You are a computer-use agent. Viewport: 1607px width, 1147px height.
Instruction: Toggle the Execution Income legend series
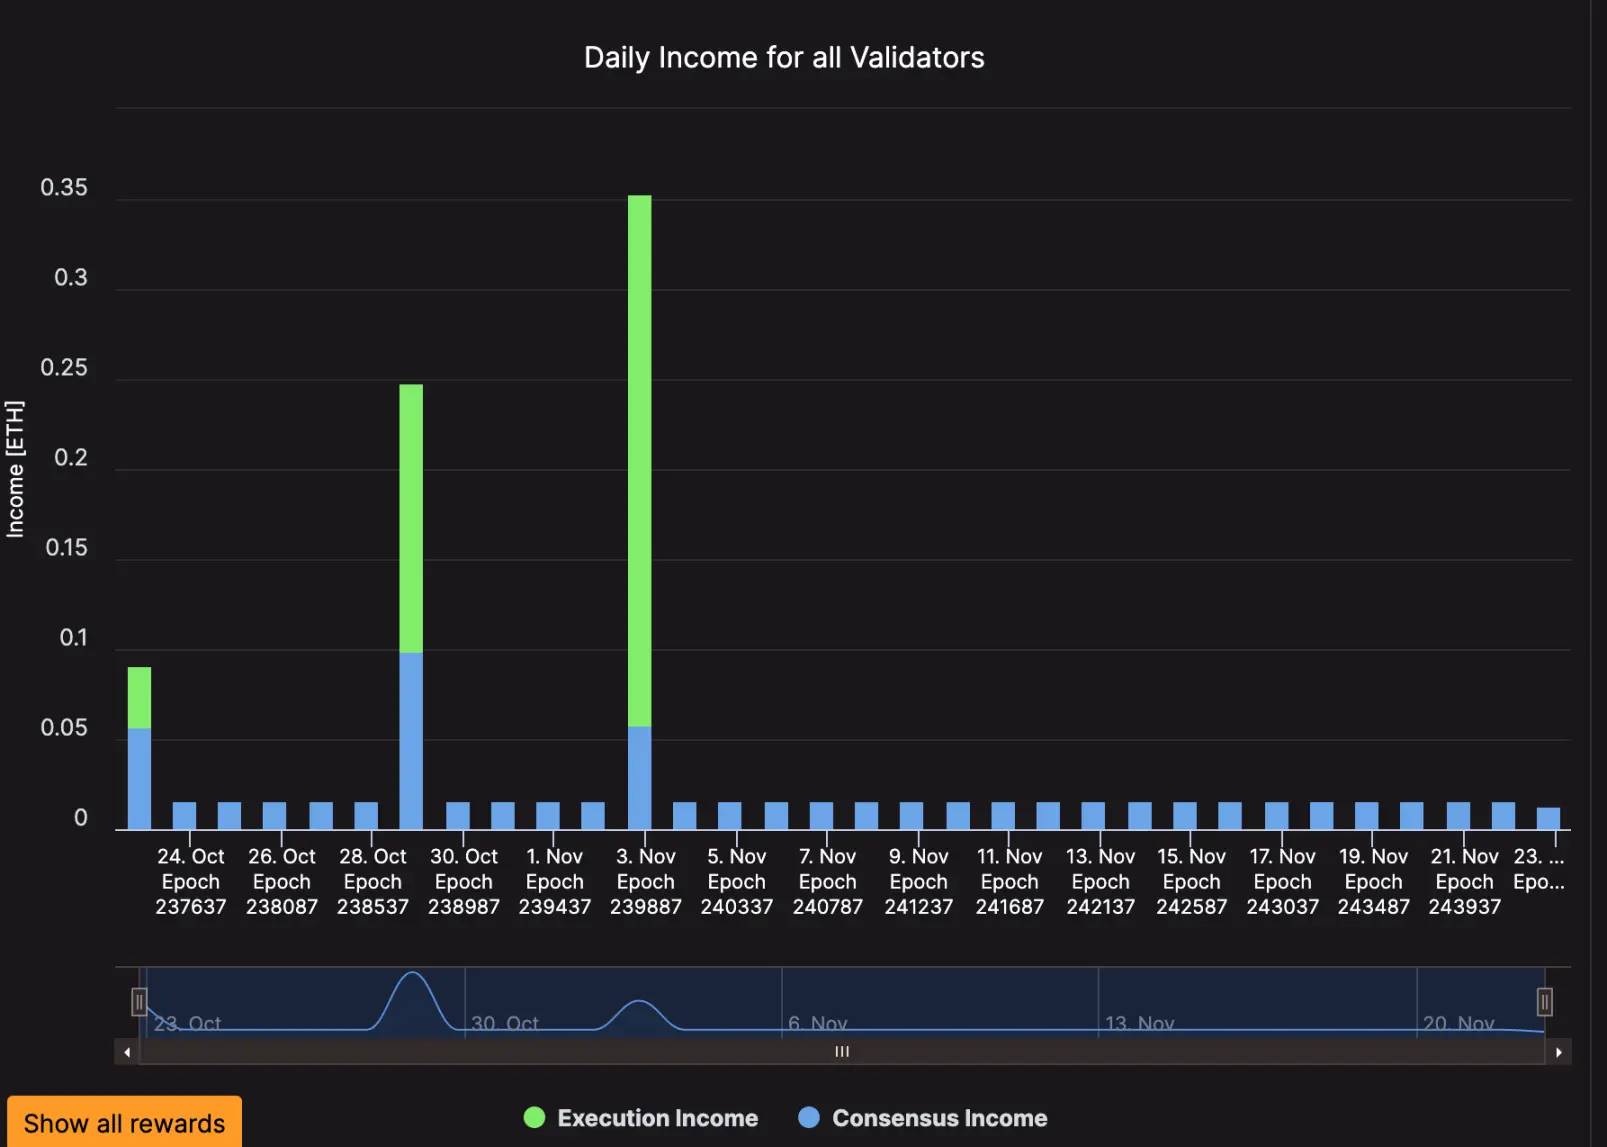coord(641,1118)
